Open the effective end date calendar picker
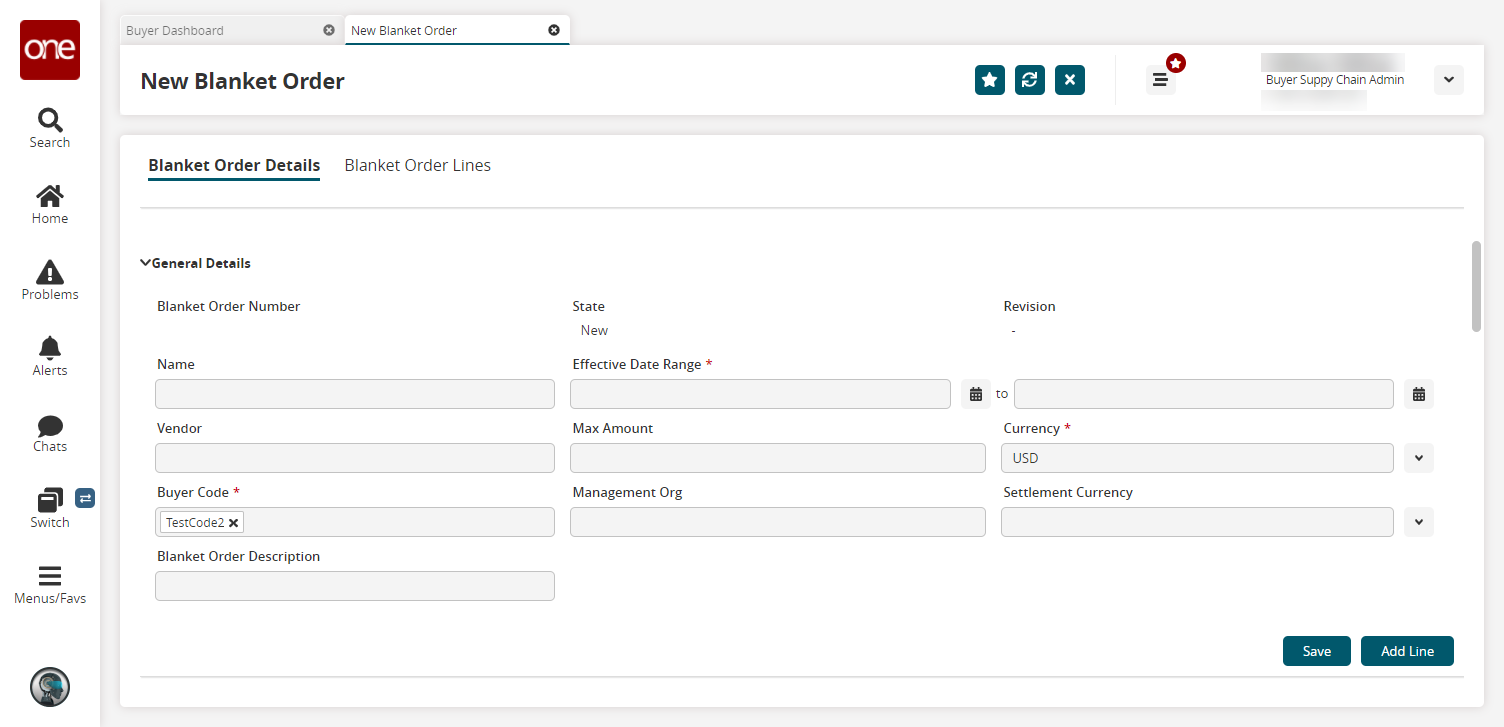This screenshot has width=1504, height=727. 1418,394
